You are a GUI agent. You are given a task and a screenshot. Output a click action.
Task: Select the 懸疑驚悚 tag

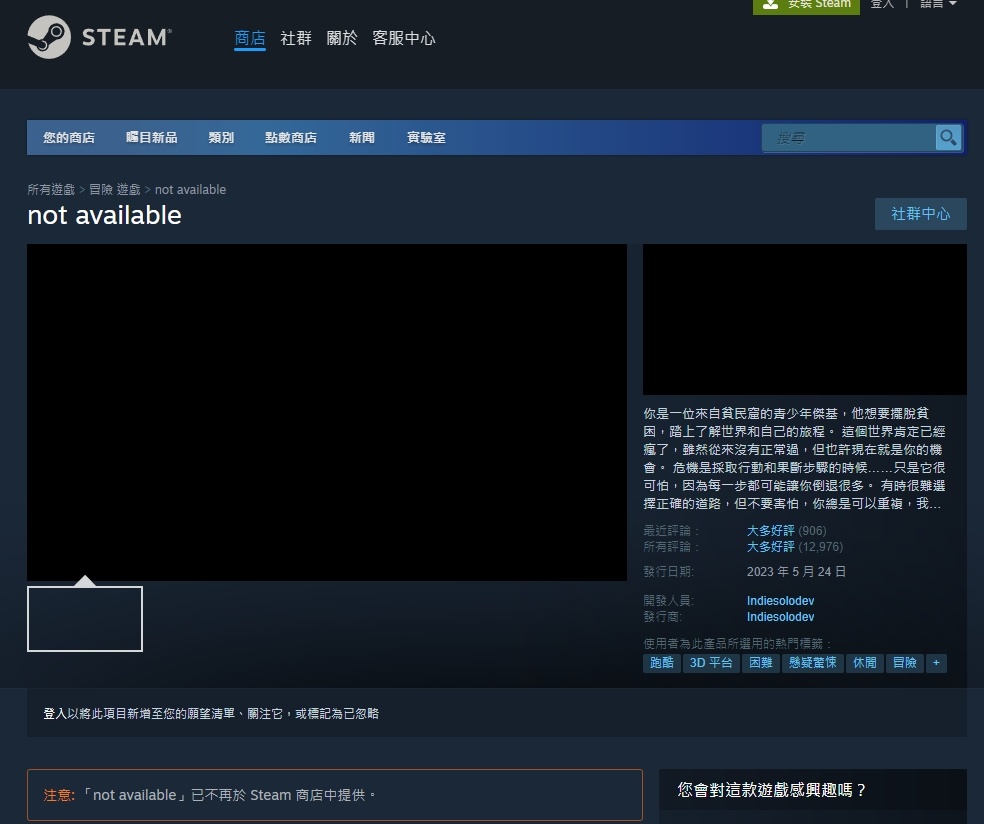[813, 663]
